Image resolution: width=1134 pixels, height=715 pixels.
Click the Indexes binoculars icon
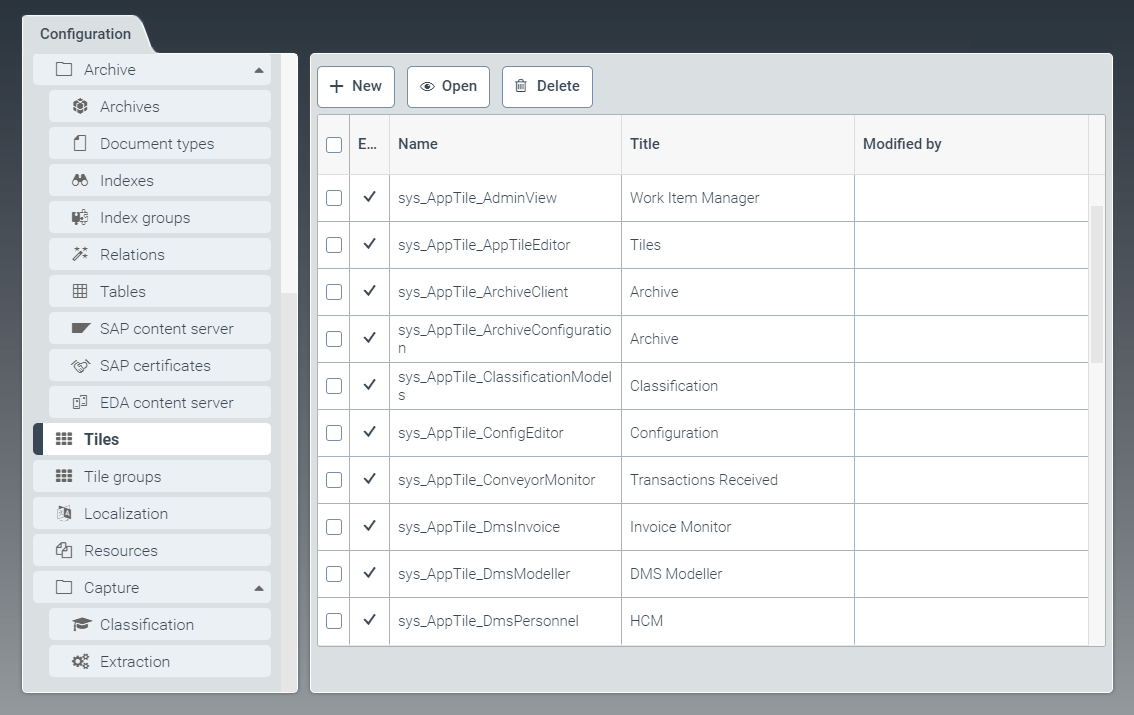(80, 181)
